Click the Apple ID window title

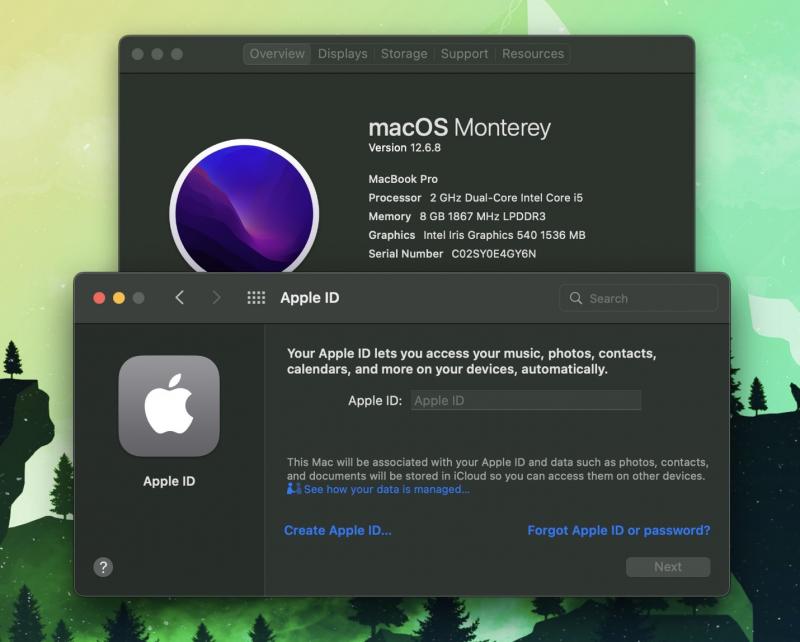[x=310, y=298]
